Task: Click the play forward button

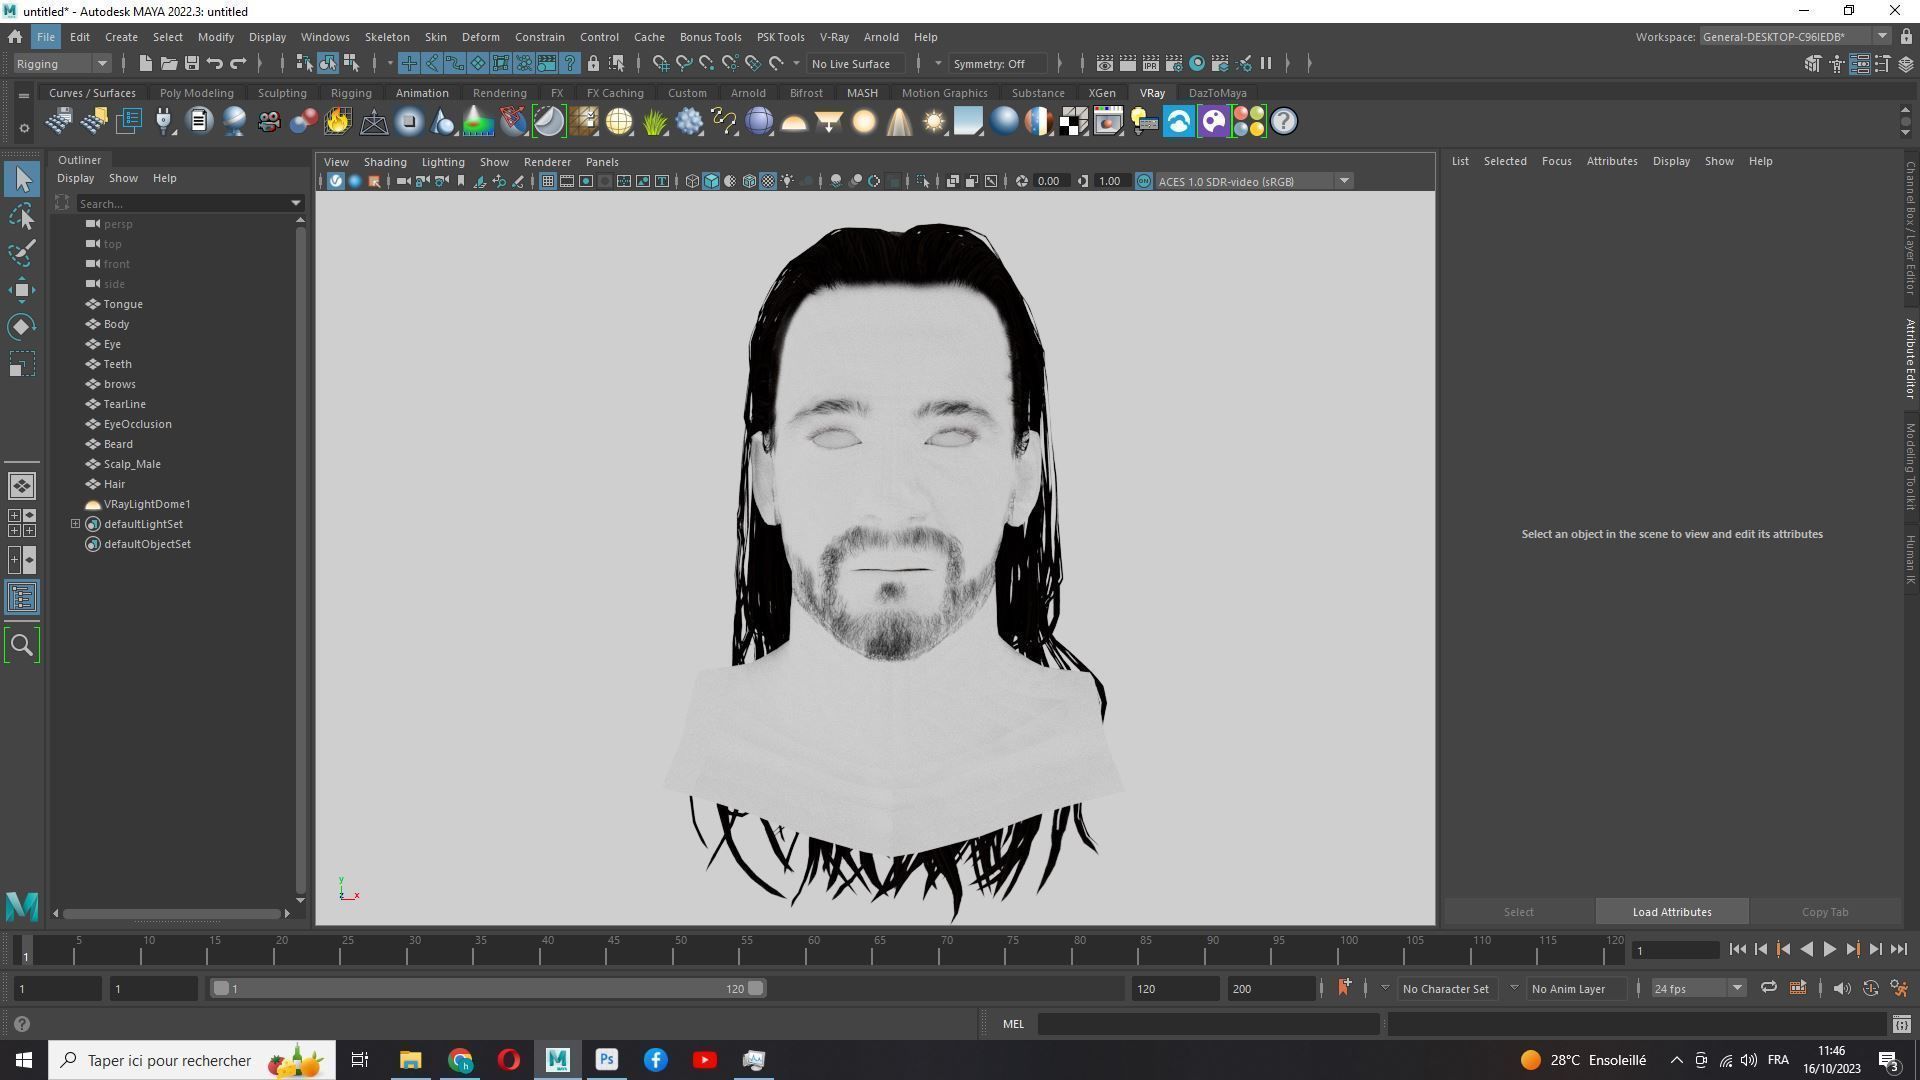Action: (x=1829, y=950)
